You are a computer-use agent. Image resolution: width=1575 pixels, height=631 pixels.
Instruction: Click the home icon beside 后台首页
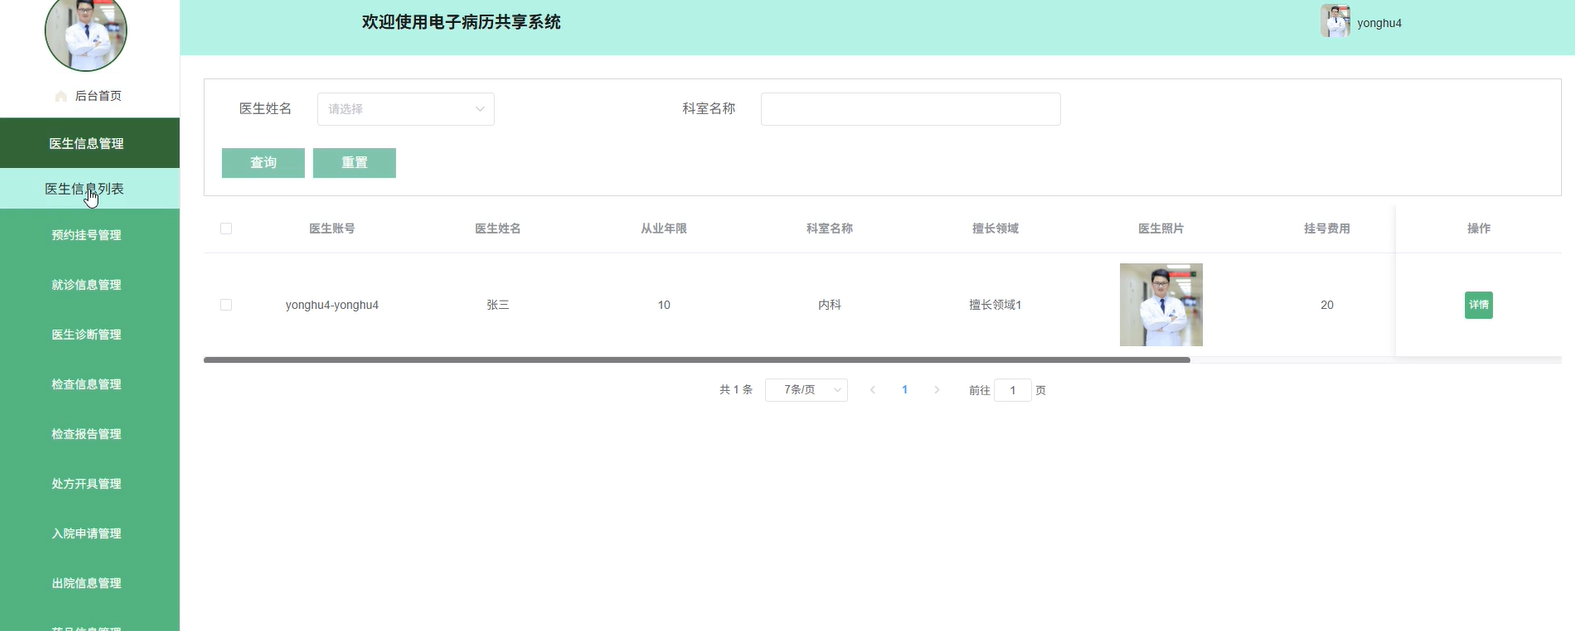tap(61, 96)
